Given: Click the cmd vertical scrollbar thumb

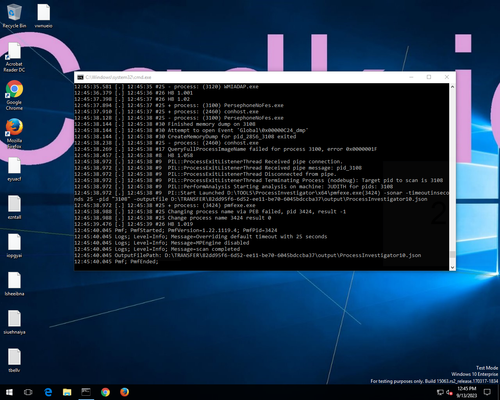Looking at the screenshot, I should 452,254.
